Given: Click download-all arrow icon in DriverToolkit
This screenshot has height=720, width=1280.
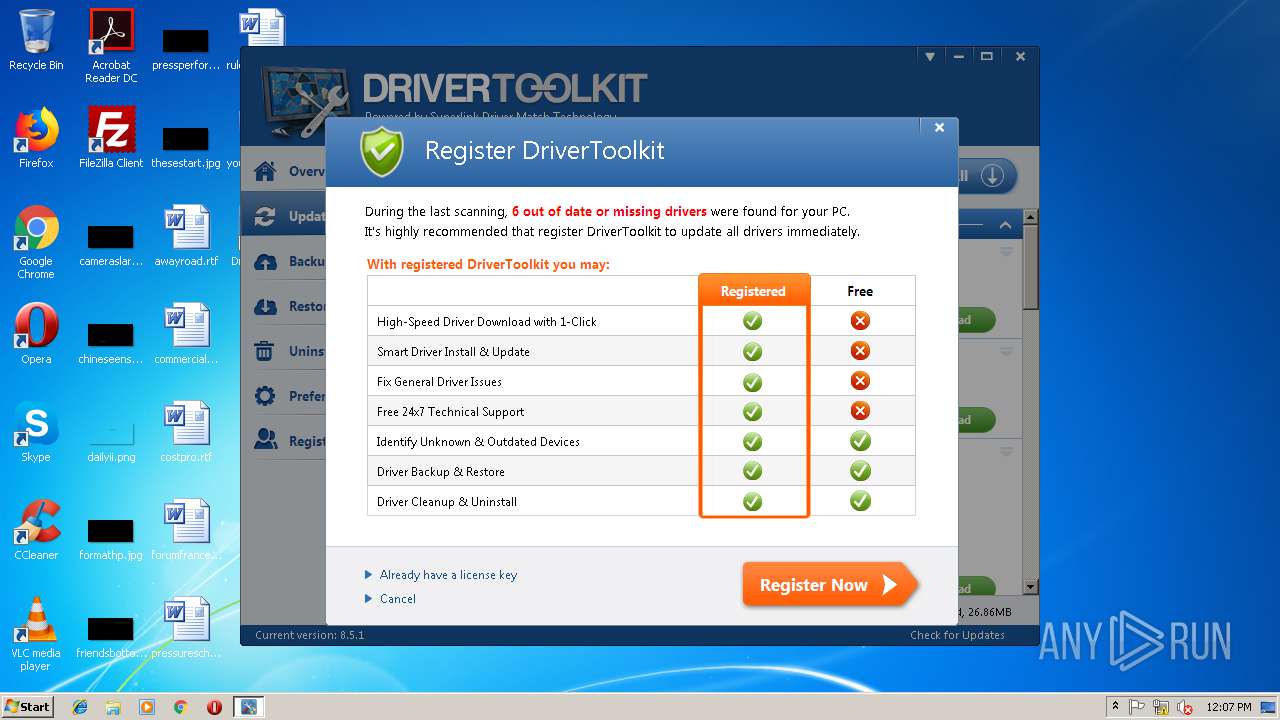Looking at the screenshot, I should [991, 176].
